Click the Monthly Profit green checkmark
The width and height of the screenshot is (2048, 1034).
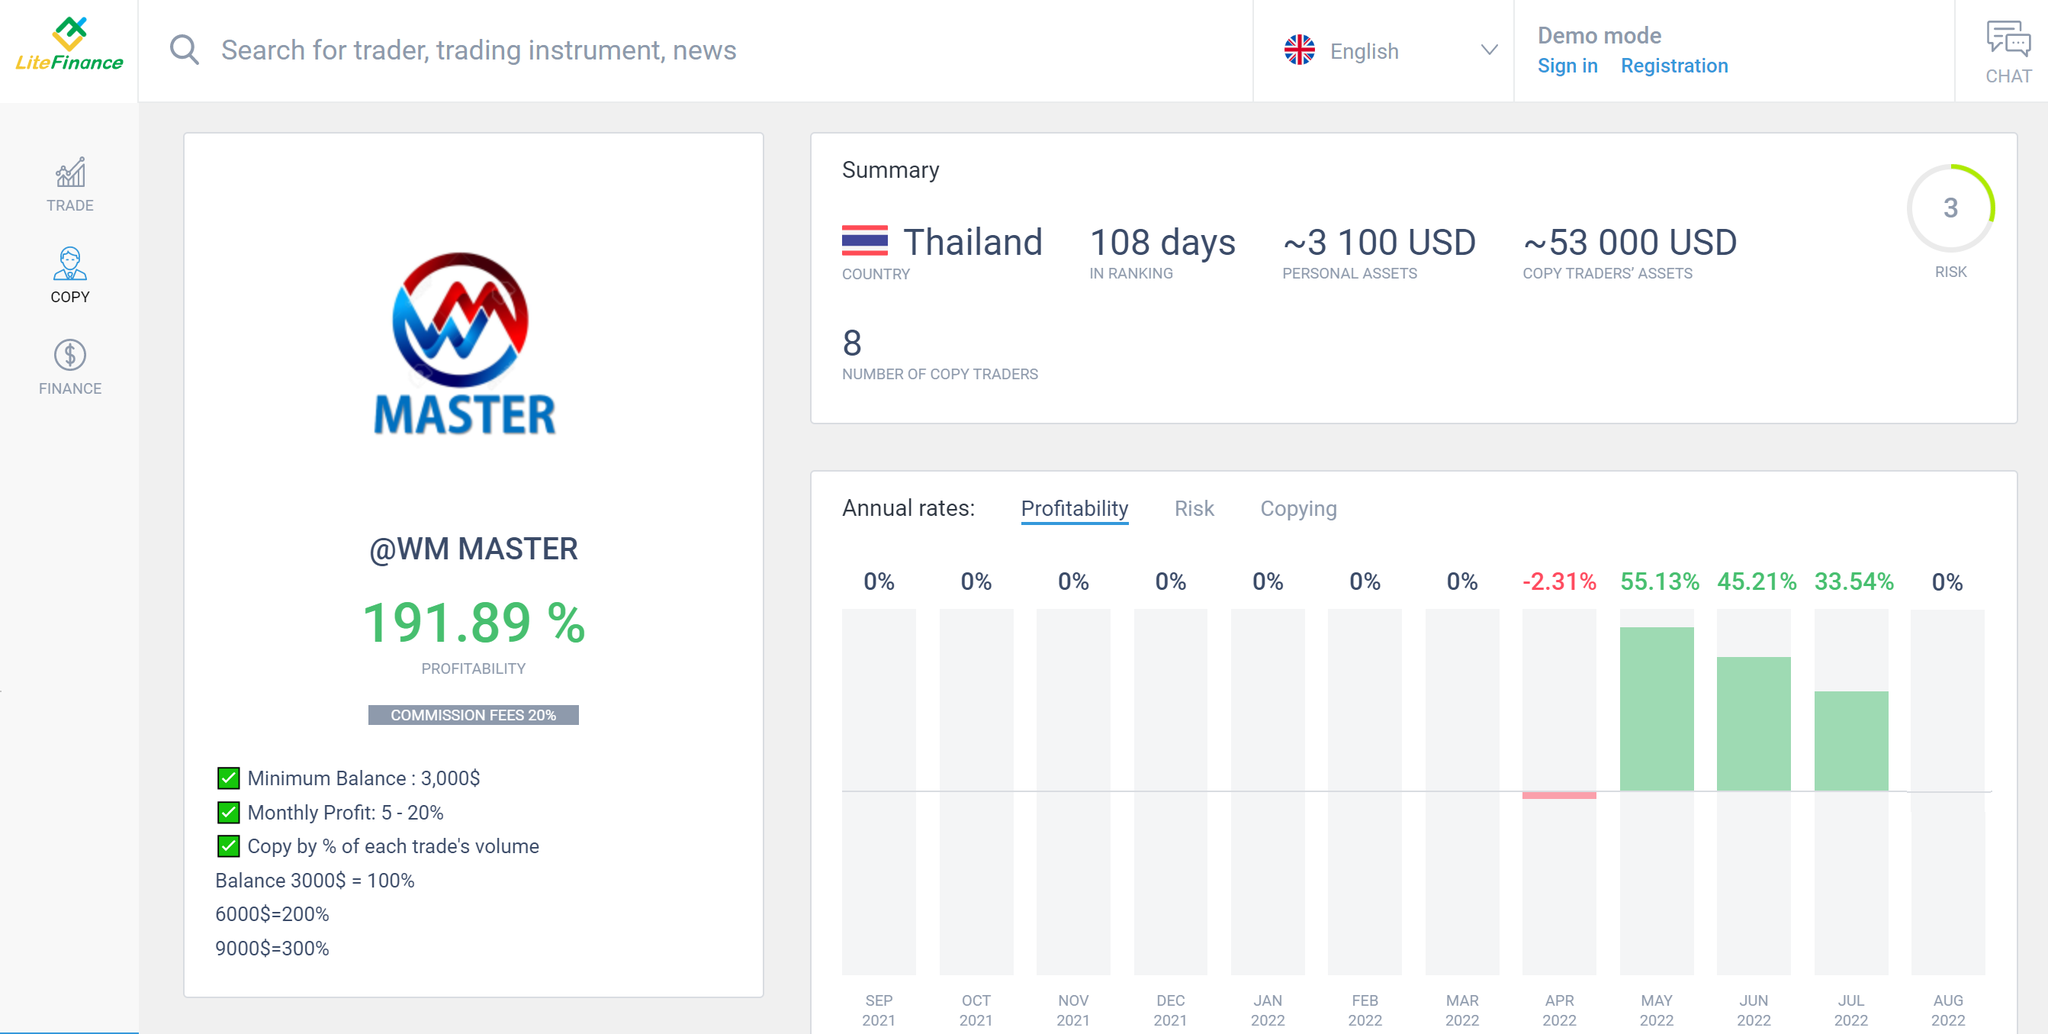click(228, 812)
